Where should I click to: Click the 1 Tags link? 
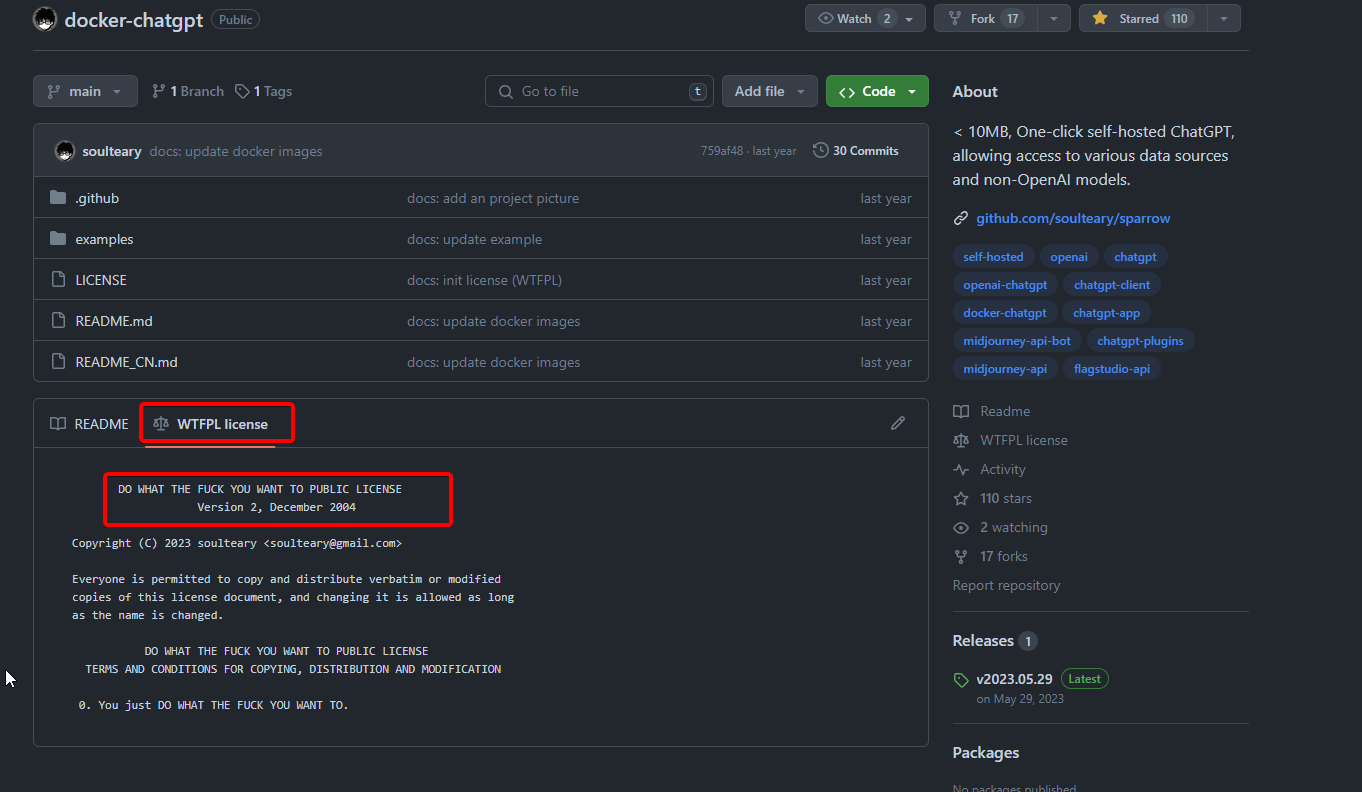pyautogui.click(x=264, y=91)
